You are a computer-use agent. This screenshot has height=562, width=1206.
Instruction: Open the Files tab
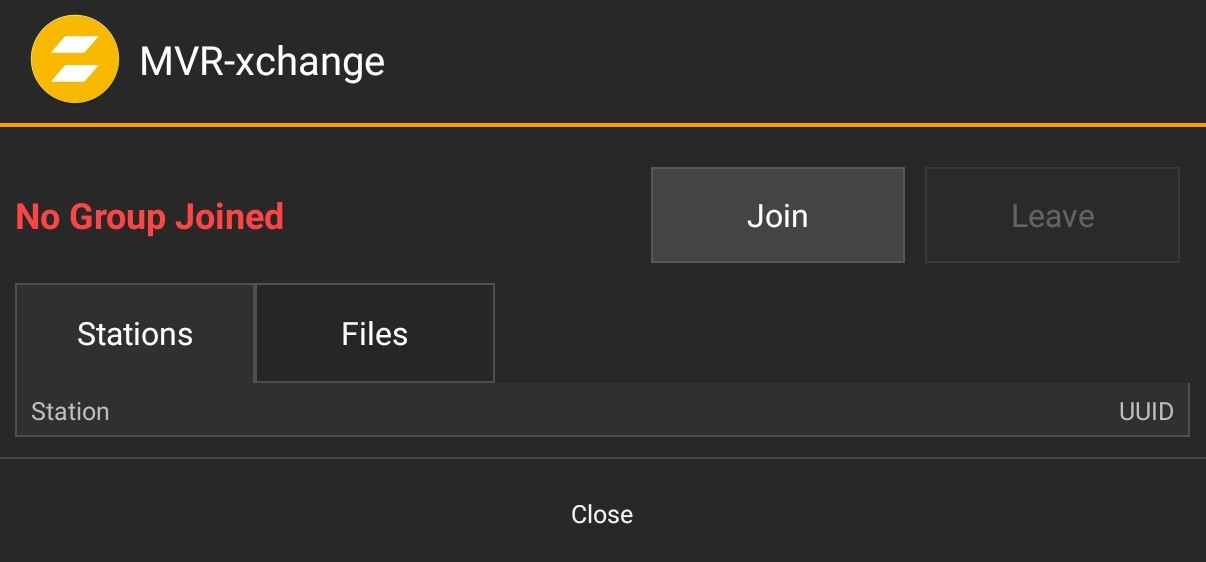(375, 333)
